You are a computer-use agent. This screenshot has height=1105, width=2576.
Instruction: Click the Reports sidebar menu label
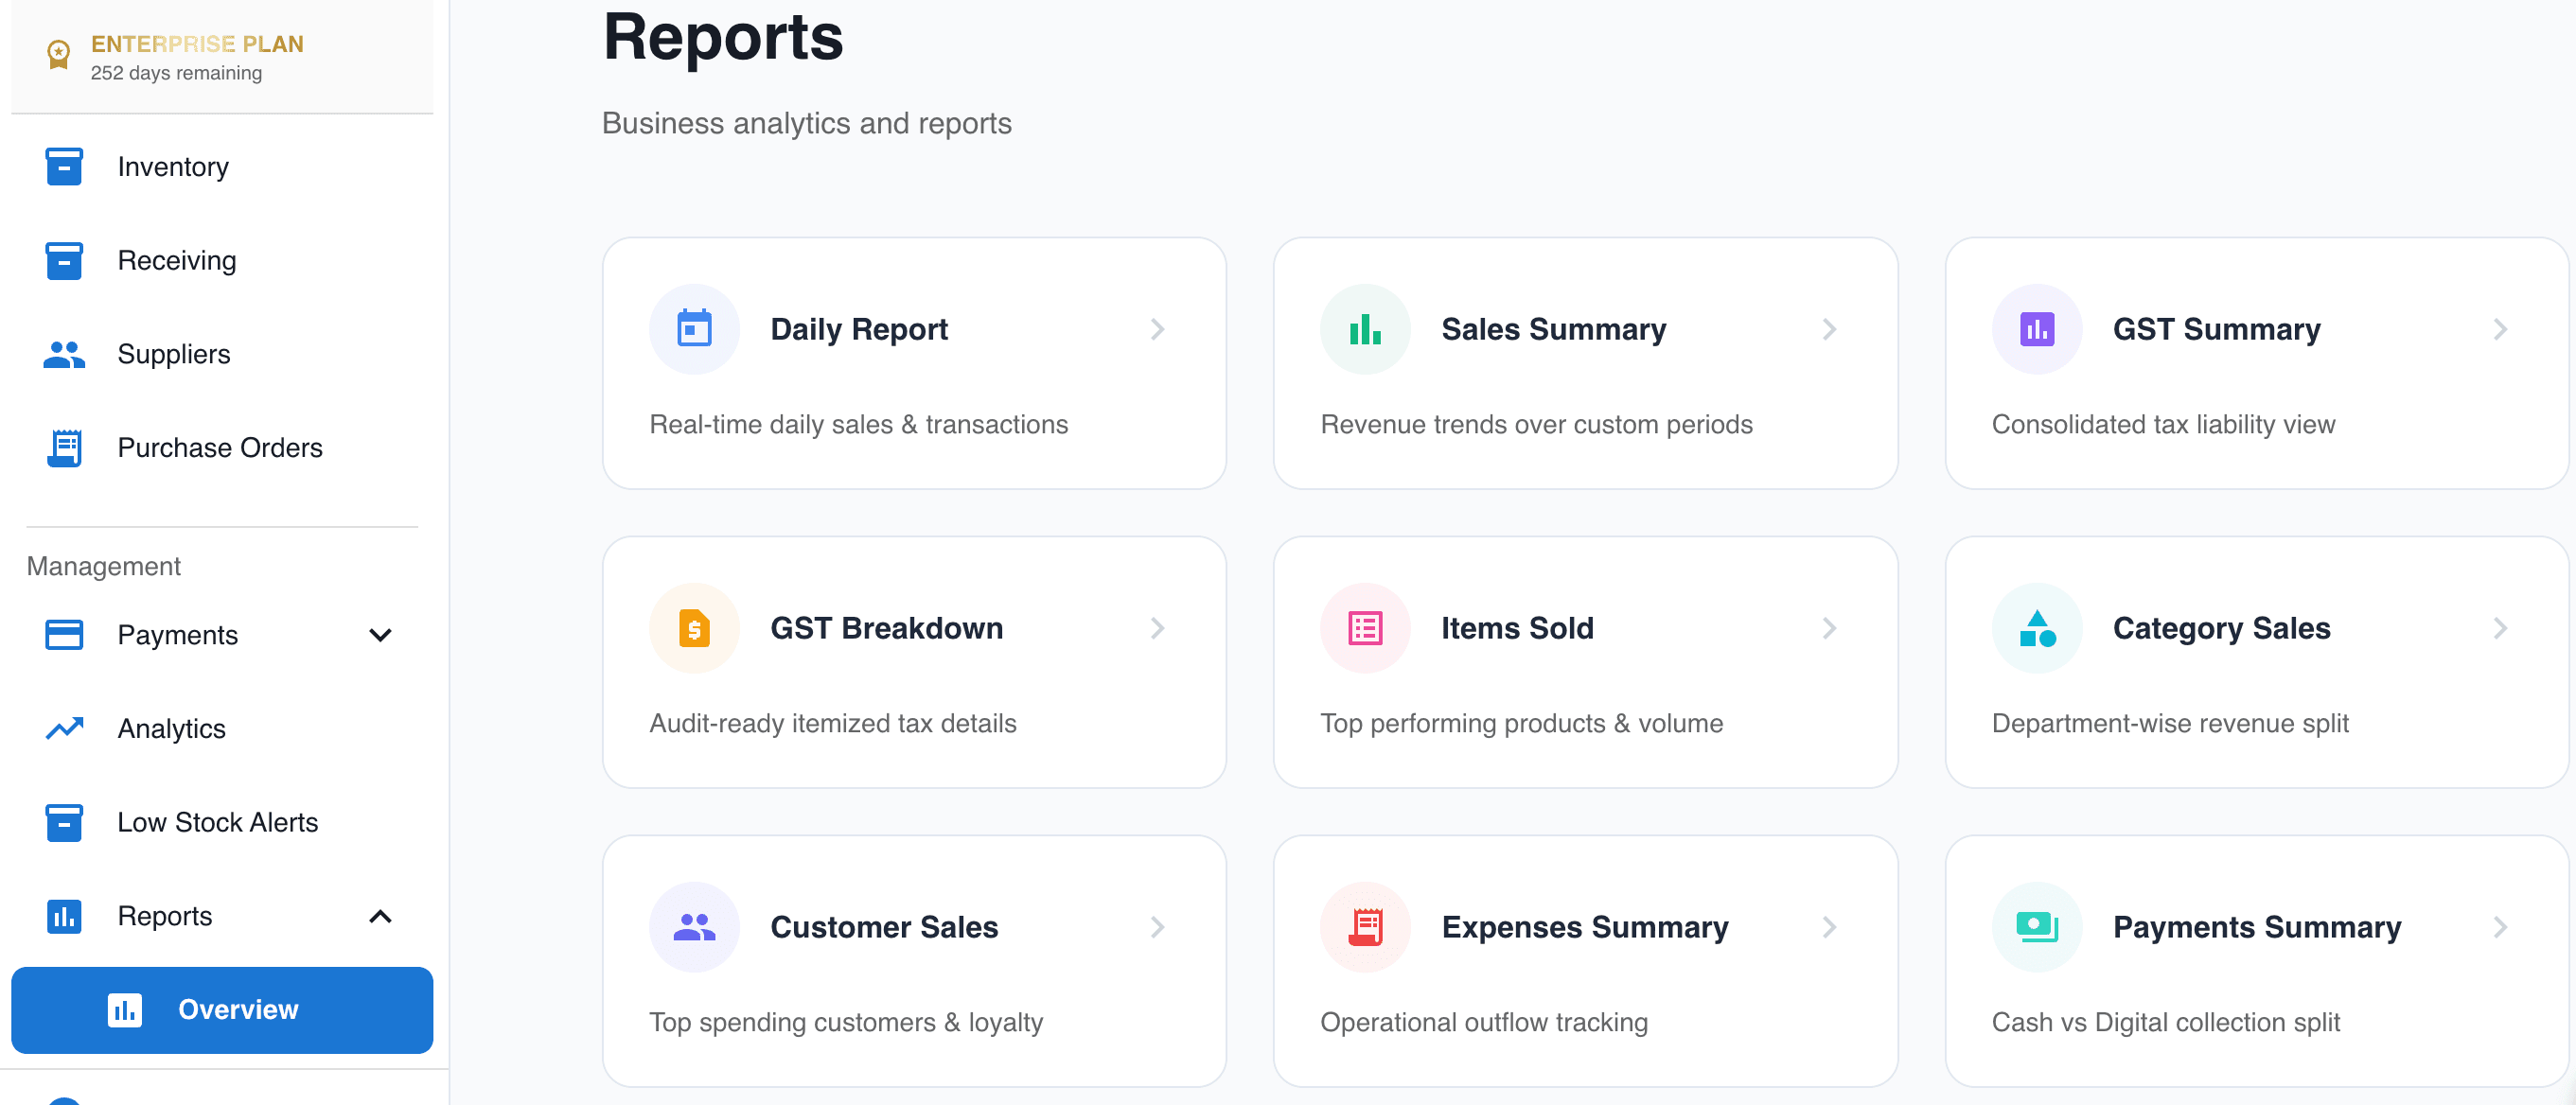(165, 916)
